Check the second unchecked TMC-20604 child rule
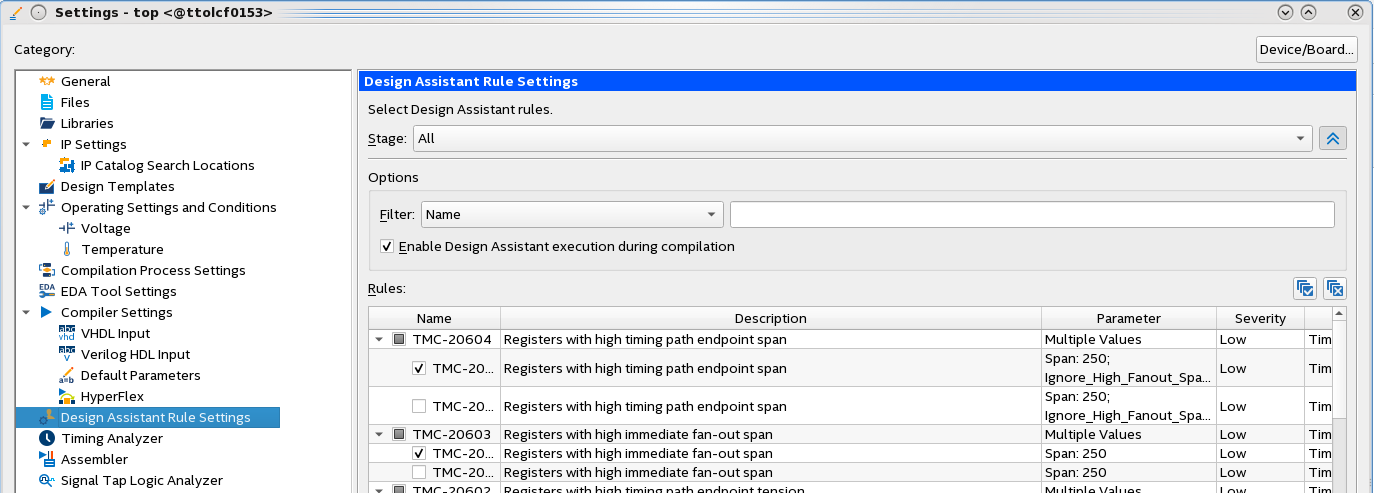 pyautogui.click(x=419, y=406)
